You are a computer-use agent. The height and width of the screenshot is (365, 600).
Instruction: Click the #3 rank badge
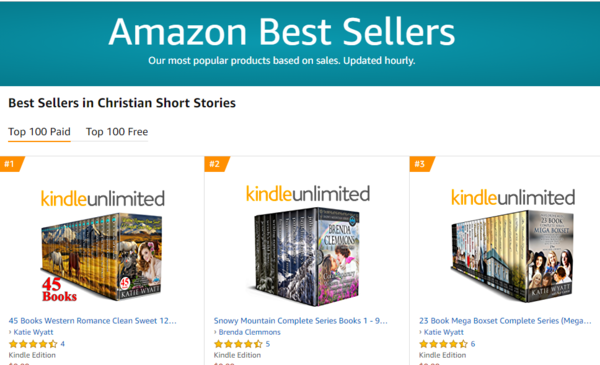422,164
